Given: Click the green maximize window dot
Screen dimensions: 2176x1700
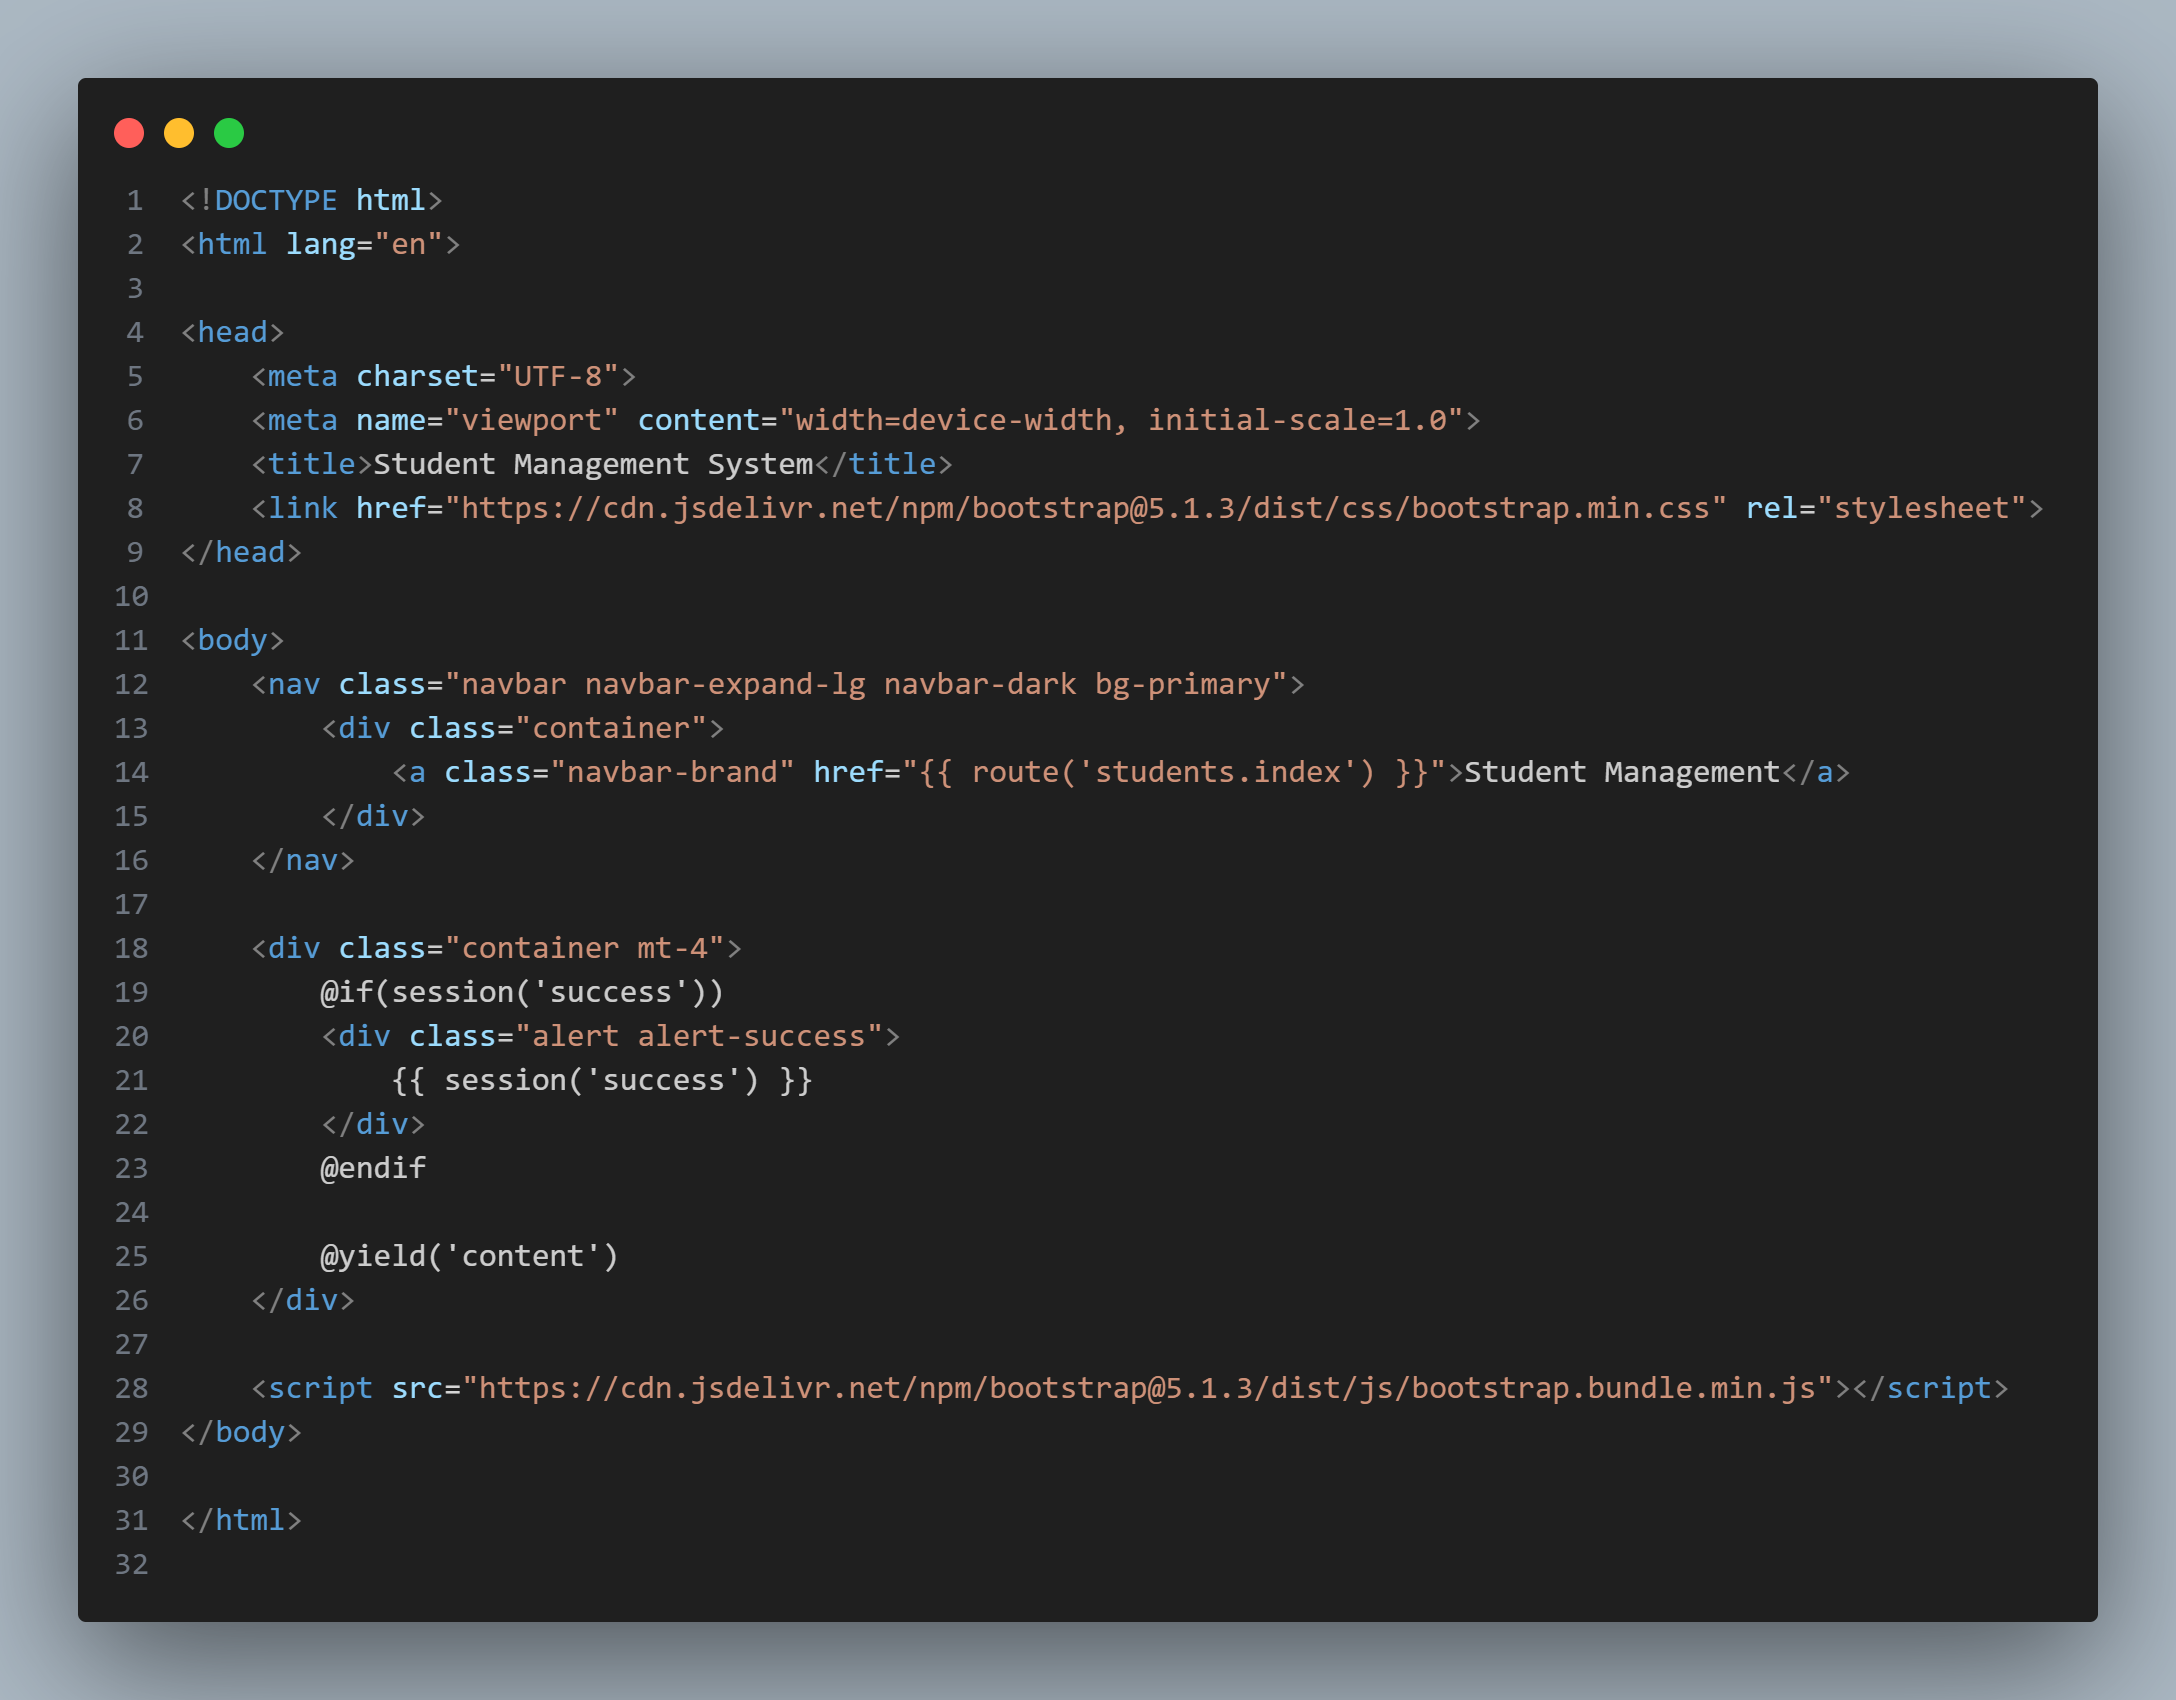Looking at the screenshot, I should pyautogui.click(x=229, y=133).
